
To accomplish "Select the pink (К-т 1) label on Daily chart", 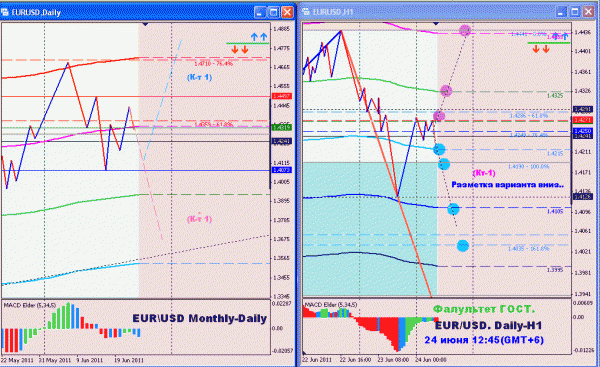I will pos(199,219).
